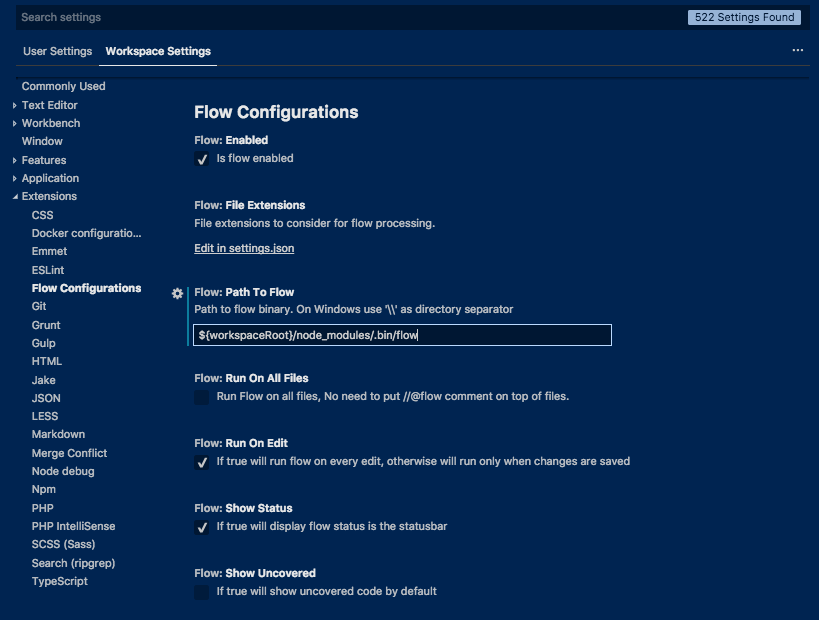Image resolution: width=819 pixels, height=620 pixels.
Task: Collapse the Extensions section
Action: 15,197
